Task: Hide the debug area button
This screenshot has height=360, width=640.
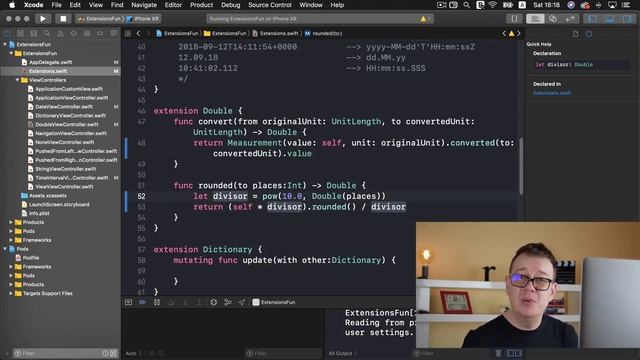Action: point(129,302)
